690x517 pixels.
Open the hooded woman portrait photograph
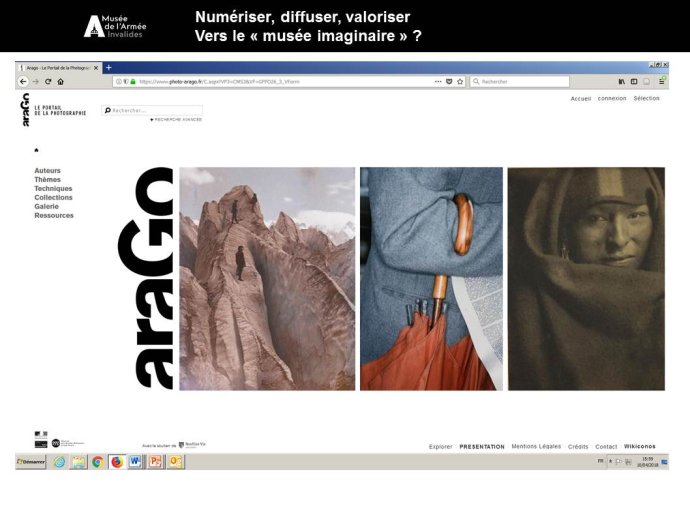coord(586,279)
